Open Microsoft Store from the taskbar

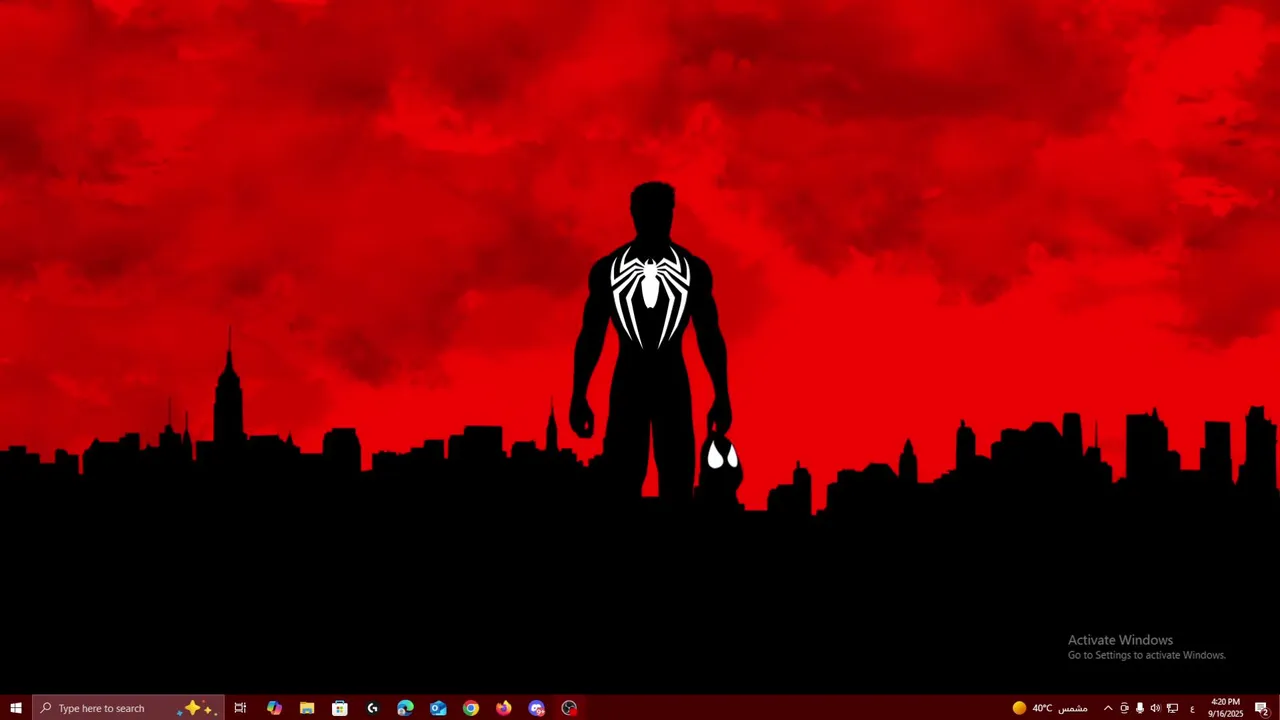pos(340,708)
